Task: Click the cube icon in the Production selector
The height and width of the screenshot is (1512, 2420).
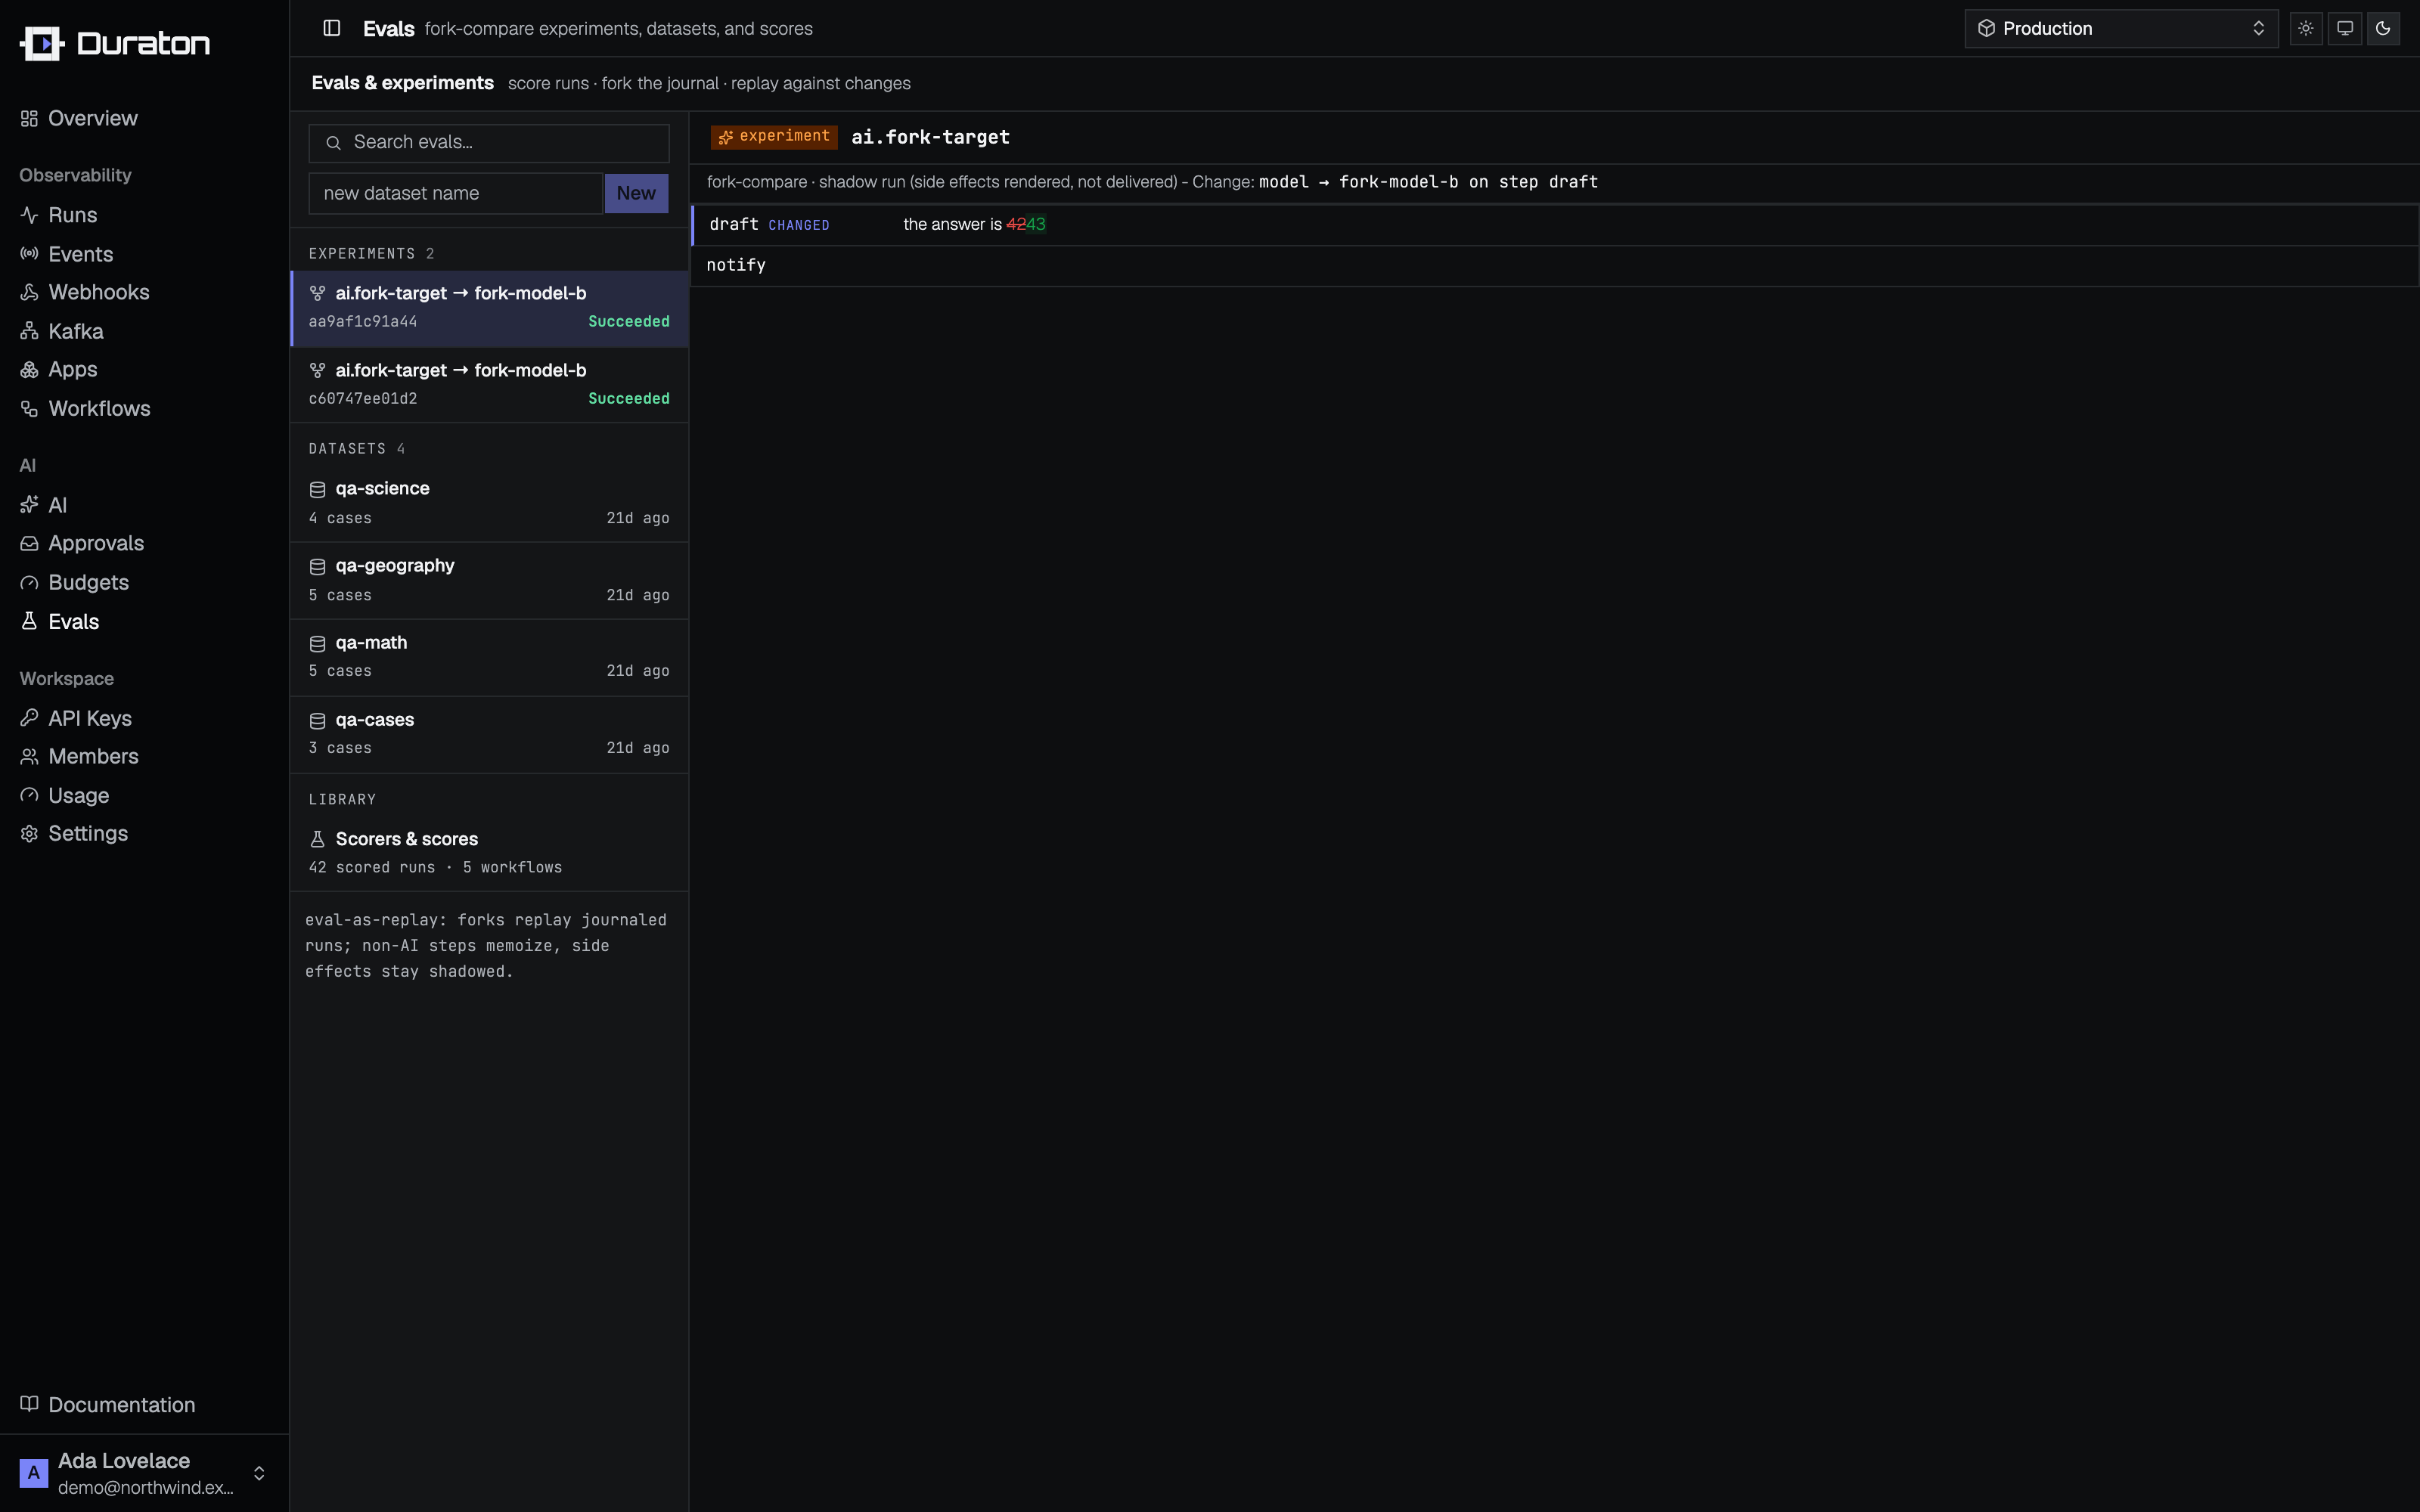Action: (1987, 28)
